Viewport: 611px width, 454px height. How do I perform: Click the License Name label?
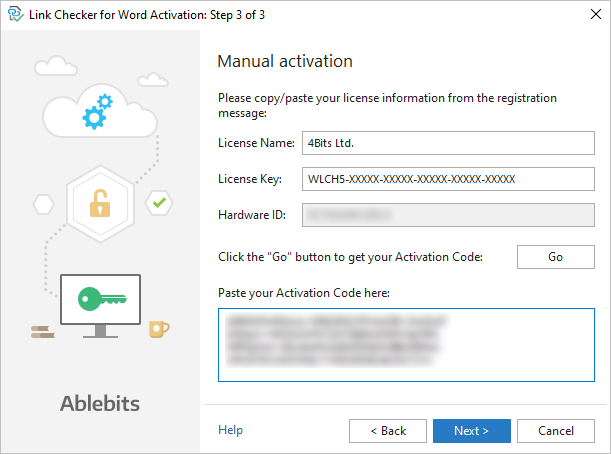point(256,143)
